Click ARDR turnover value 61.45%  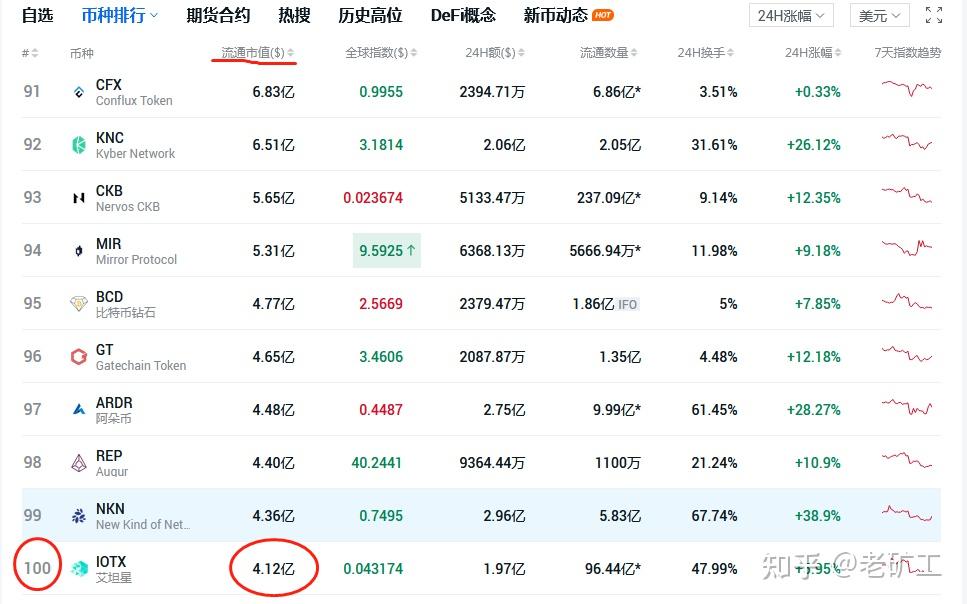coord(714,410)
